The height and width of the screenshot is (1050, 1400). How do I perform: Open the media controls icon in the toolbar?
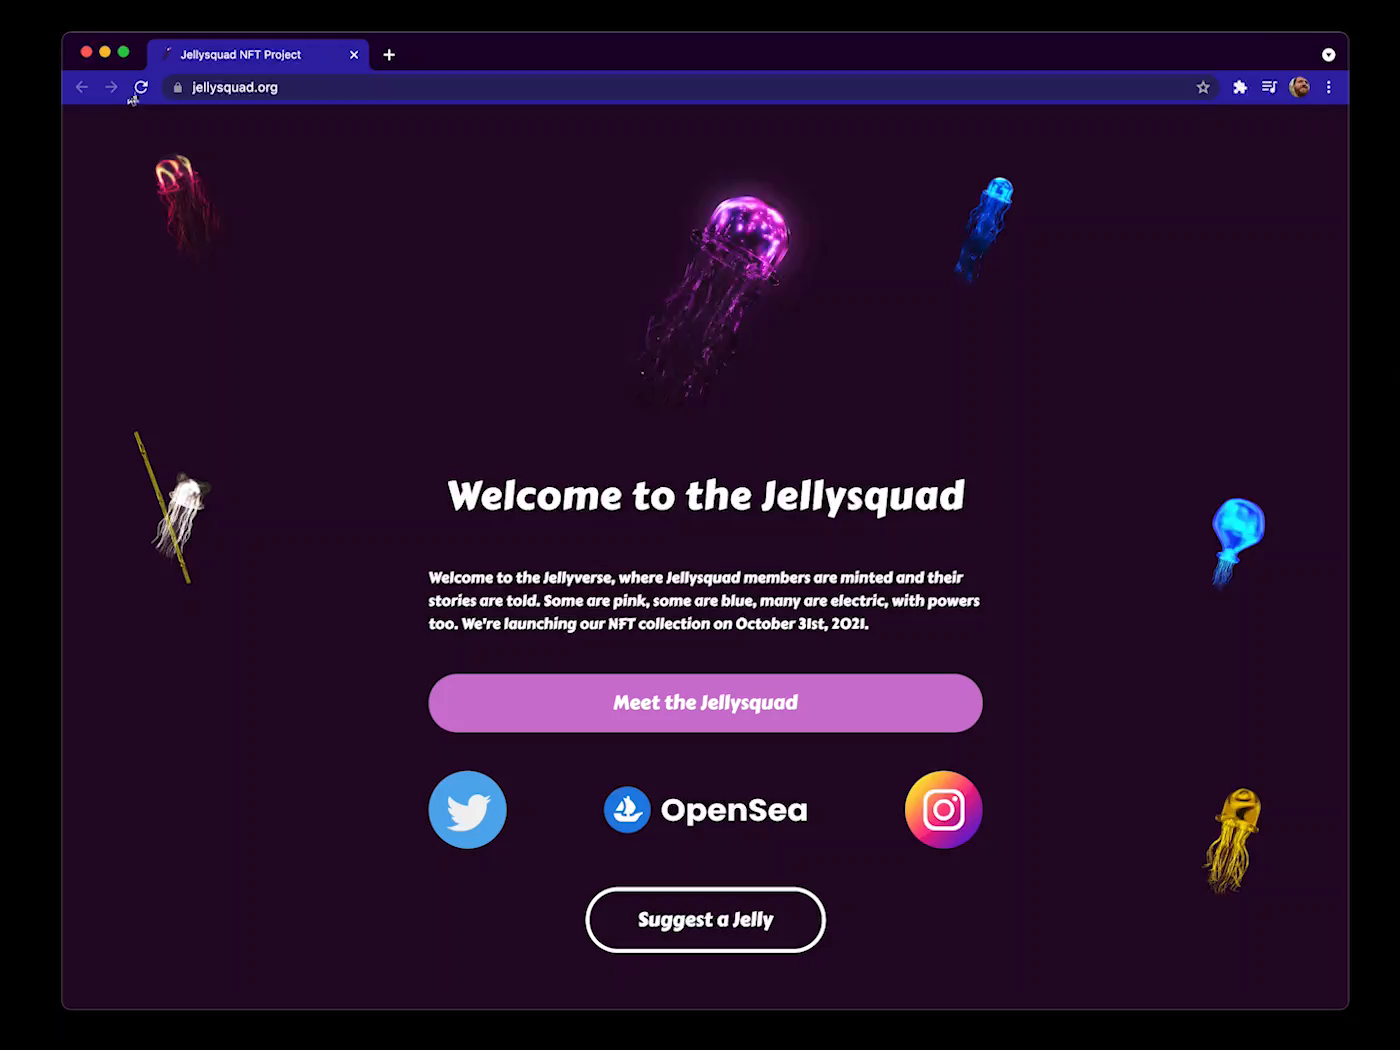[x=1269, y=87]
